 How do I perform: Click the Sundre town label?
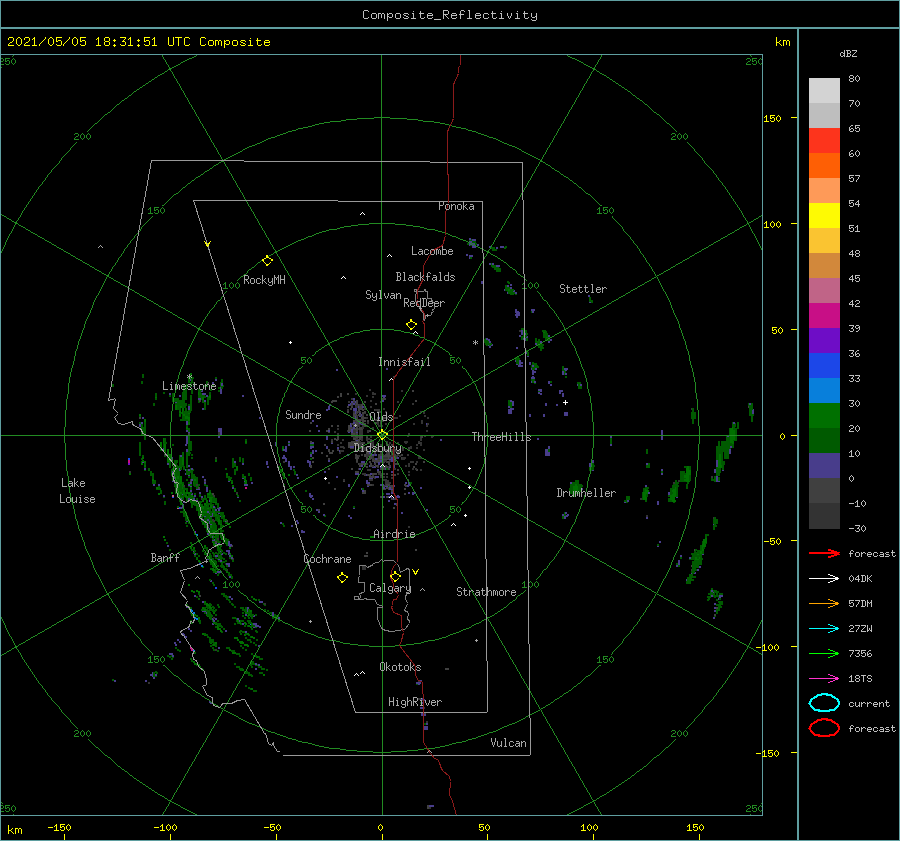point(303,414)
